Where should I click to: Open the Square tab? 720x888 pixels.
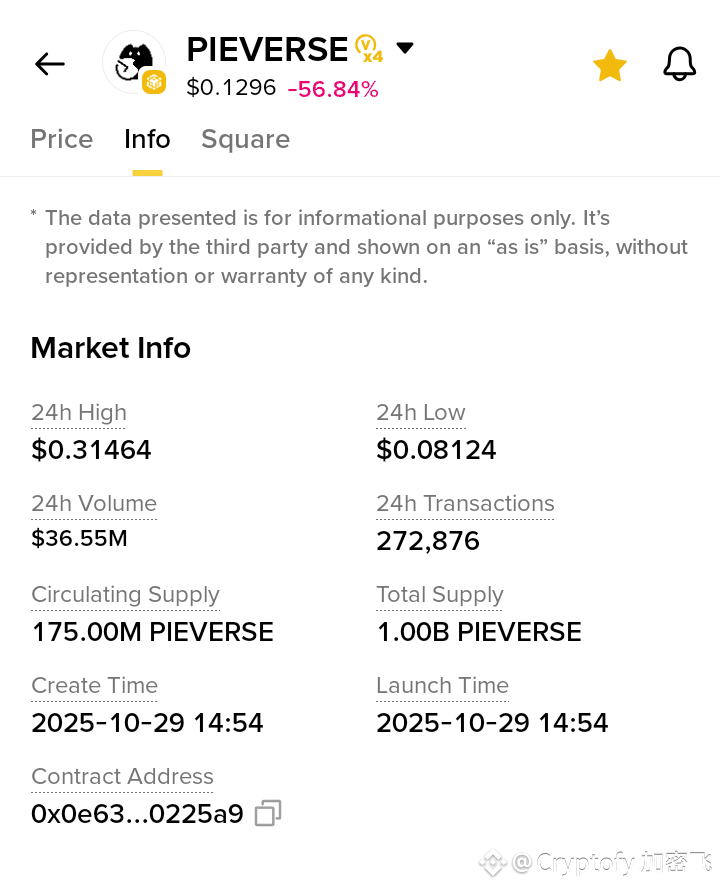(x=245, y=139)
